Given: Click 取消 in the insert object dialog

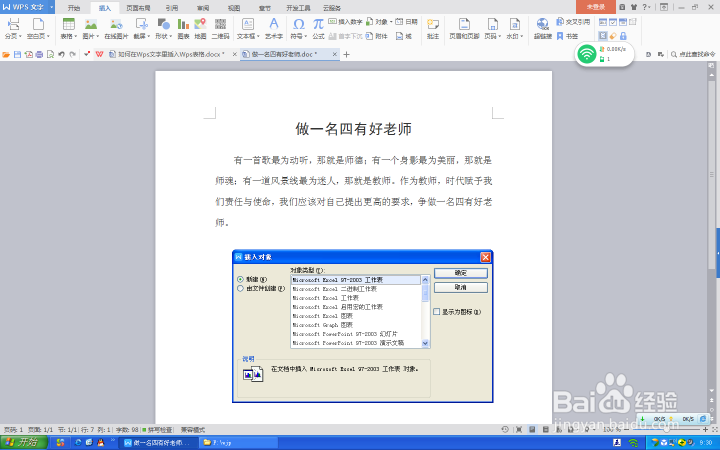Looking at the screenshot, I should click(461, 287).
